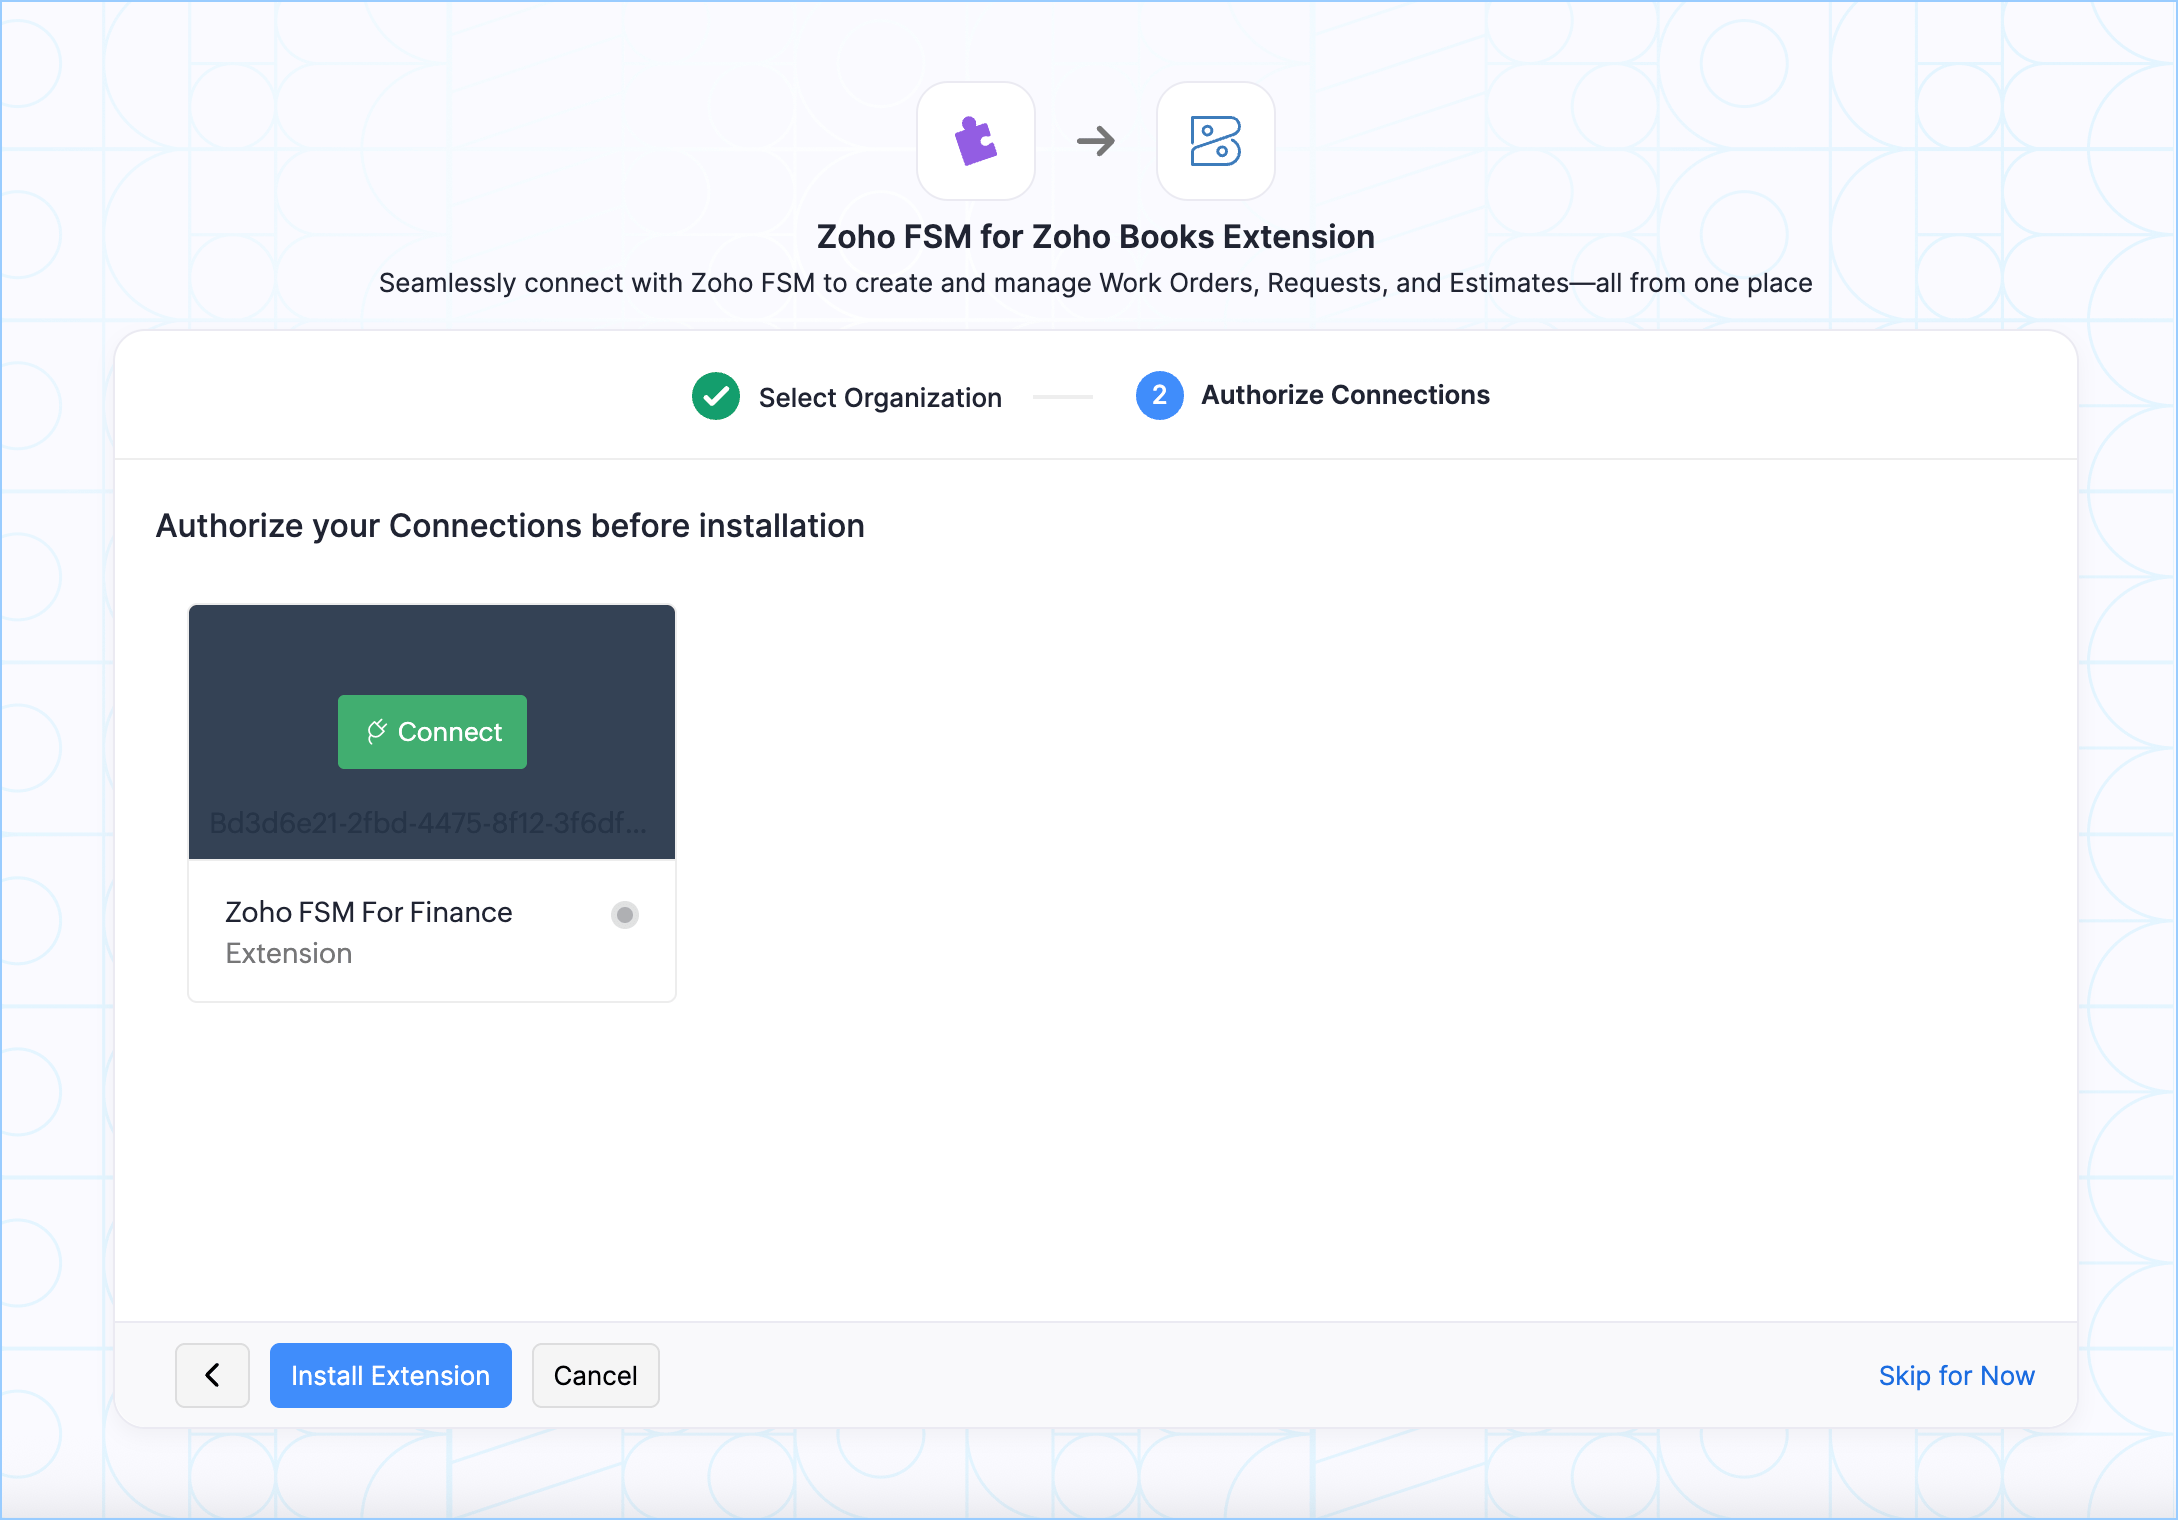Click the green checkmark step icon
Viewport: 2178px width, 1520px height.
pos(716,396)
